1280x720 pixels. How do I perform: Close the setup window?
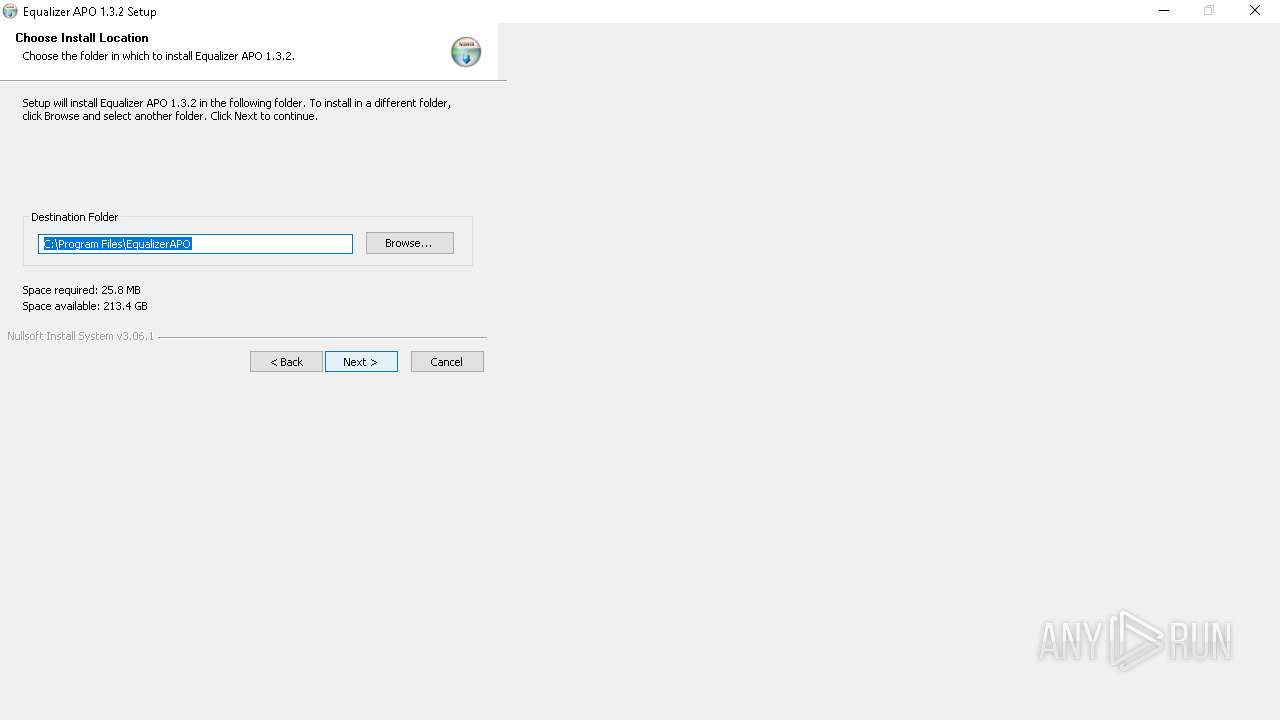pos(1255,11)
